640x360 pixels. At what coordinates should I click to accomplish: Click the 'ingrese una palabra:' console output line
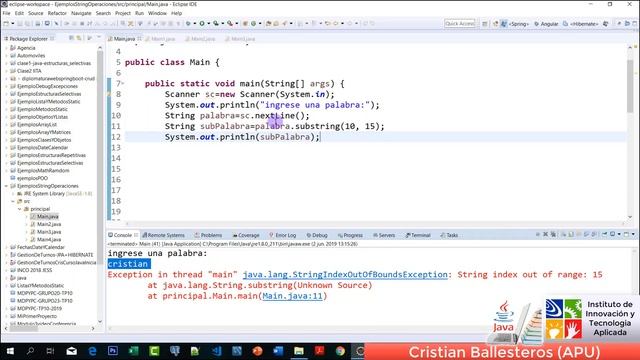coord(158,253)
